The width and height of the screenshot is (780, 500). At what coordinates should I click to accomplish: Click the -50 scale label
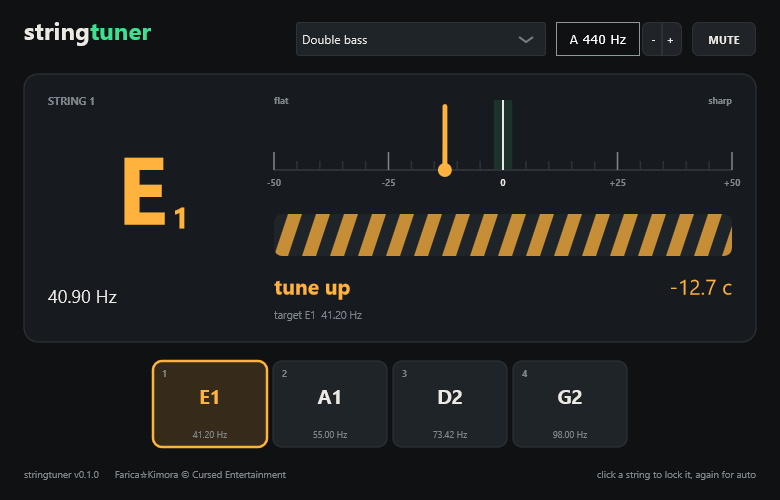coord(274,183)
